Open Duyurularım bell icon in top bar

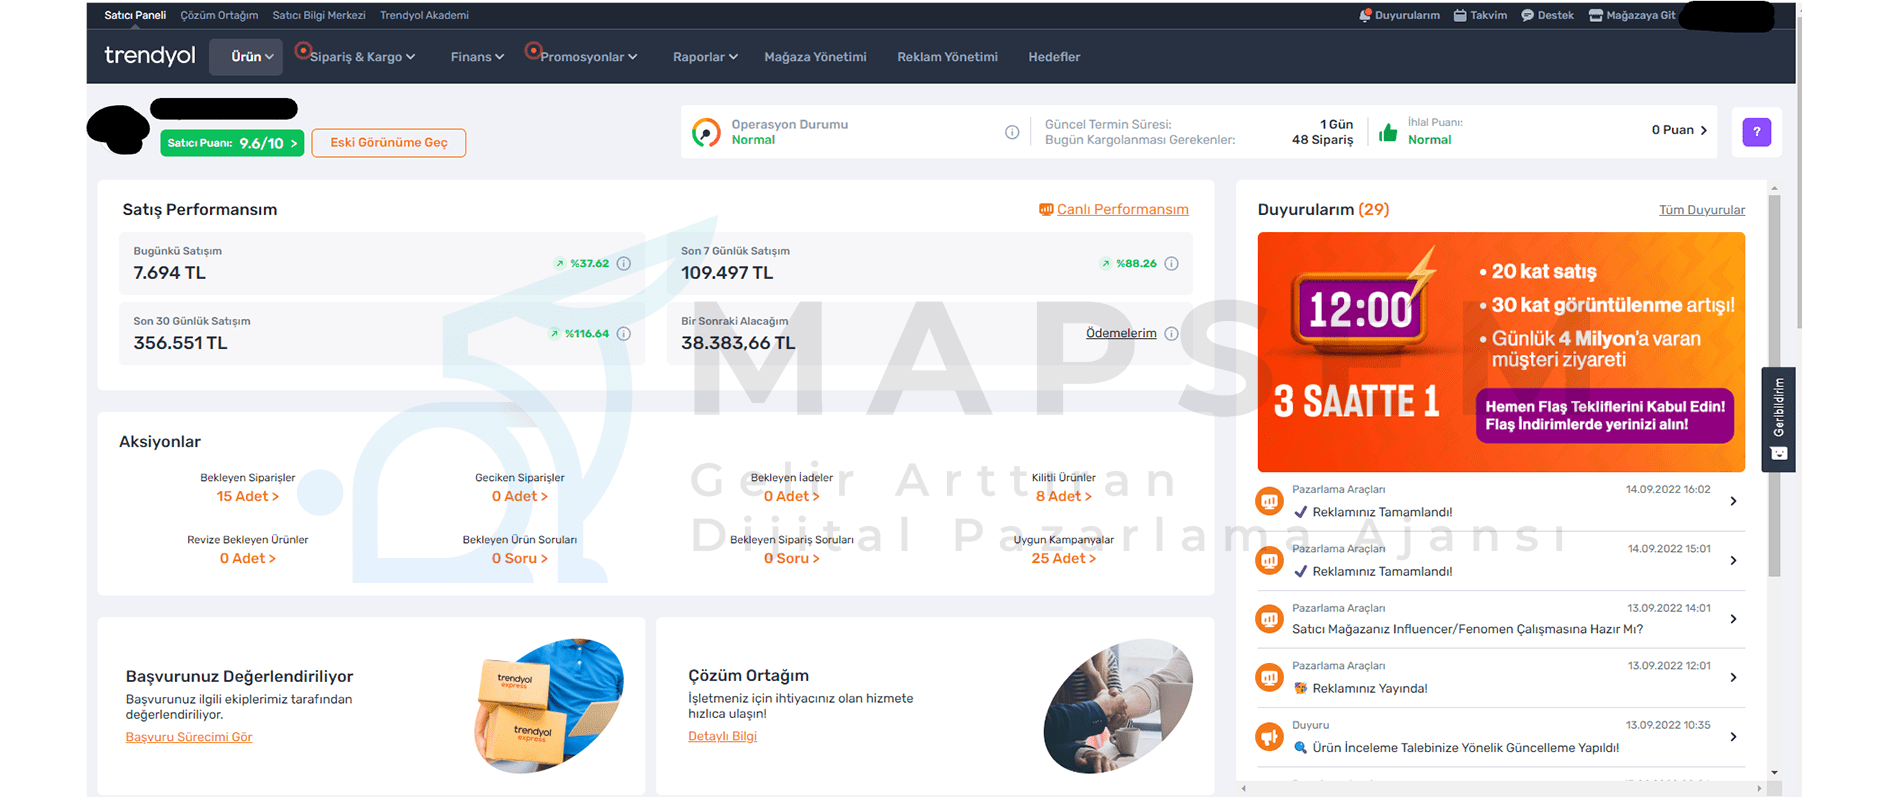[x=1365, y=15]
